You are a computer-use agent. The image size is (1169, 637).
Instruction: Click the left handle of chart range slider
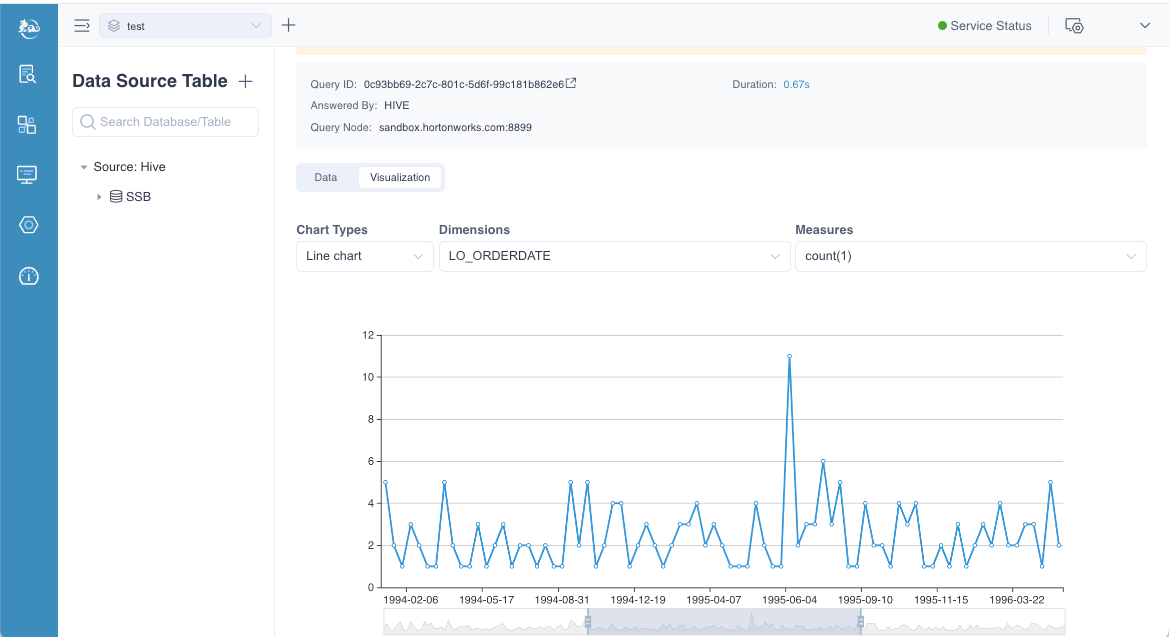(588, 622)
